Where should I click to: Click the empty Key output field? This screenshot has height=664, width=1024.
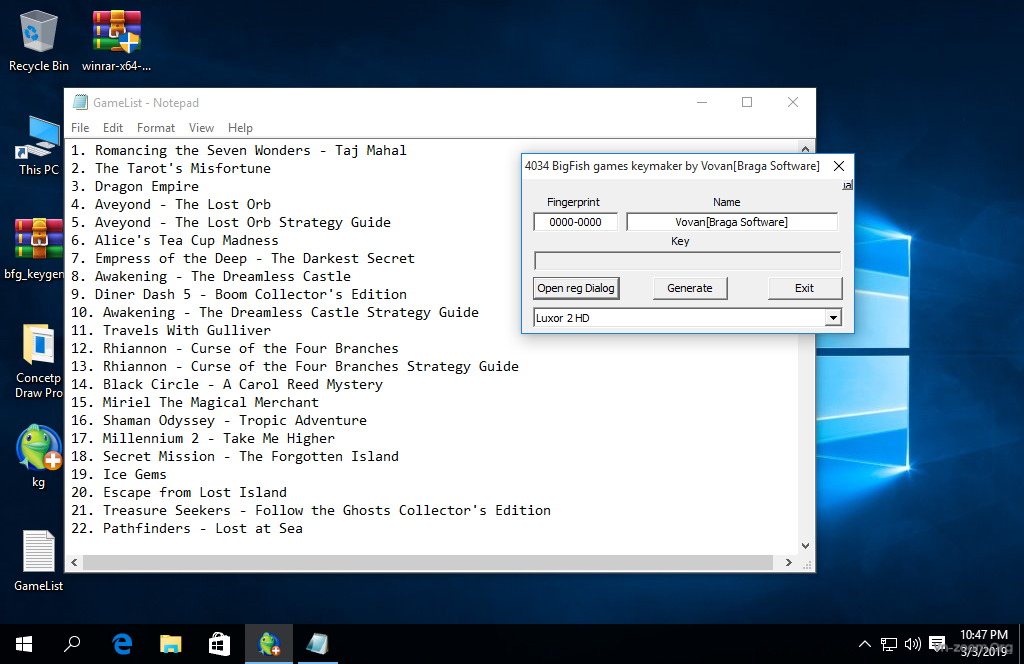(x=687, y=261)
